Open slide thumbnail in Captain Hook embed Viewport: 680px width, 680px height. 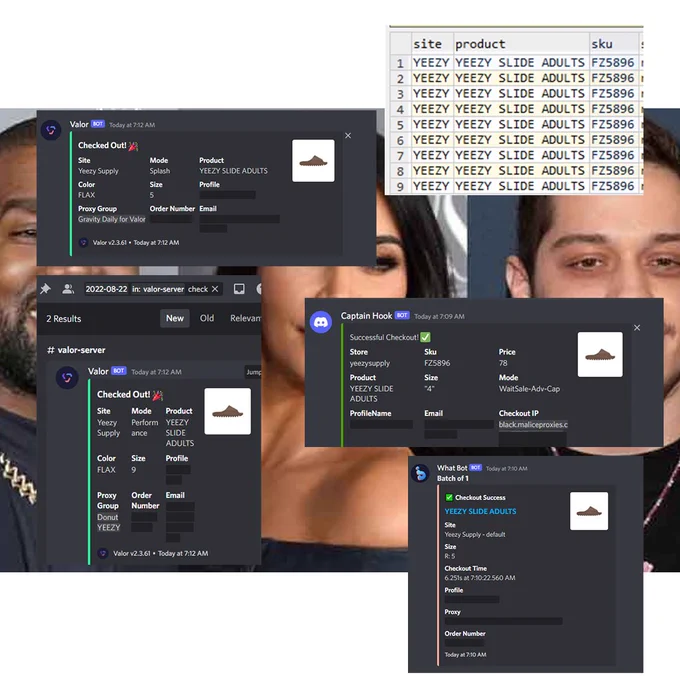[600, 355]
